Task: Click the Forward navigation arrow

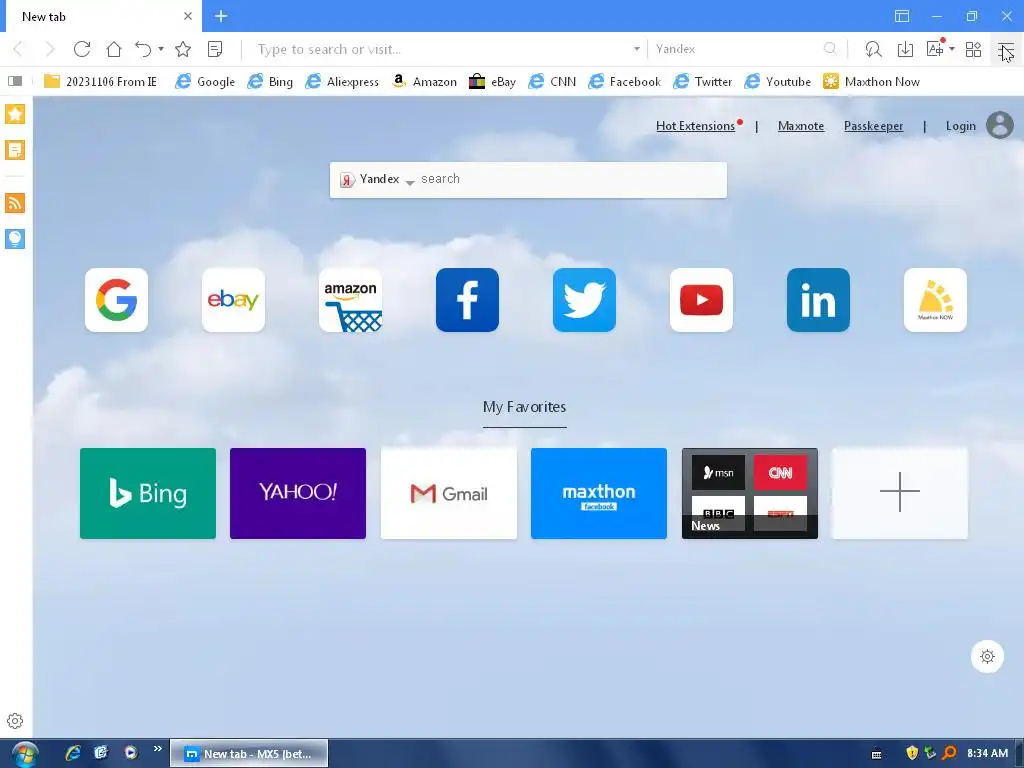Action: click(50, 49)
